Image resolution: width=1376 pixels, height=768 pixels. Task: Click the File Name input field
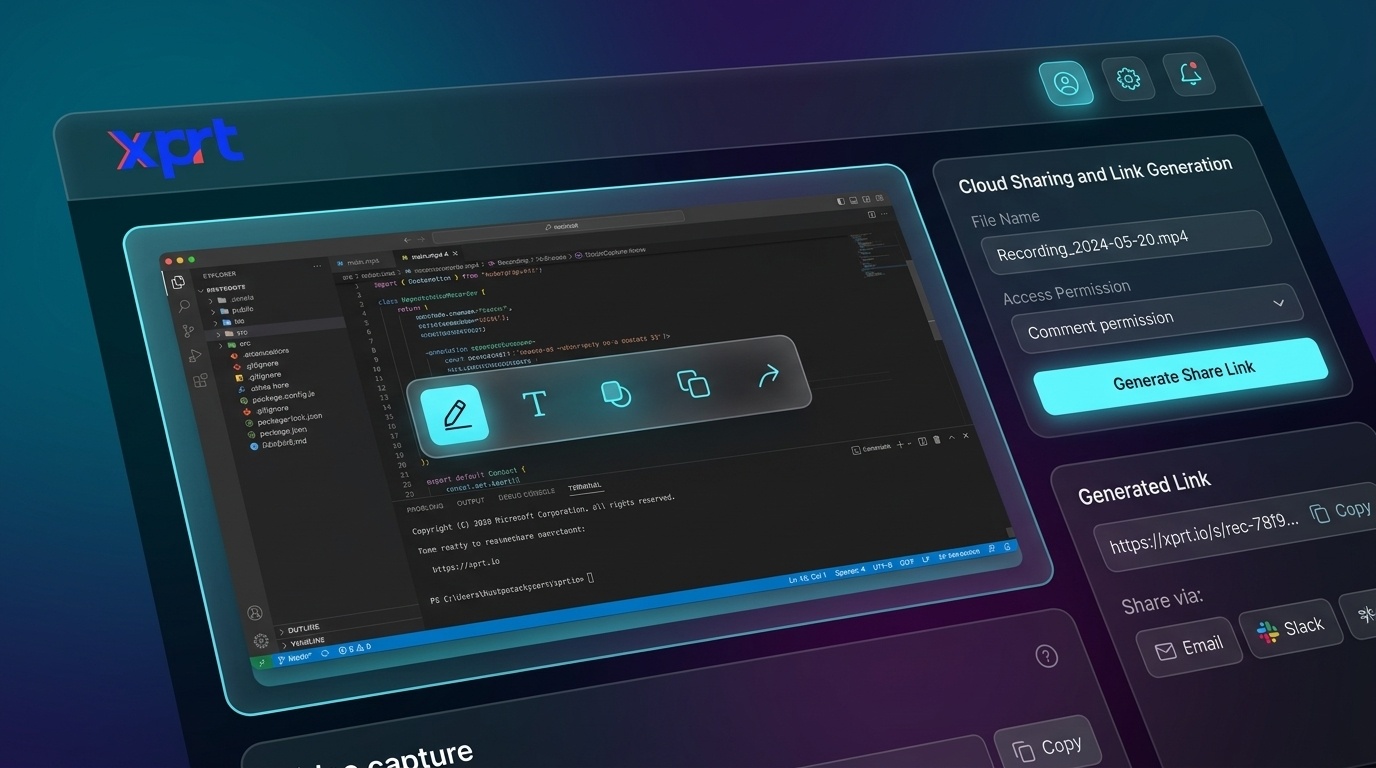point(1126,243)
